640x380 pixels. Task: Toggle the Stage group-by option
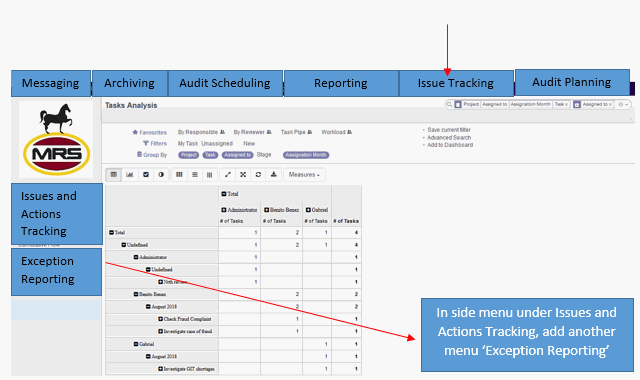pos(264,155)
